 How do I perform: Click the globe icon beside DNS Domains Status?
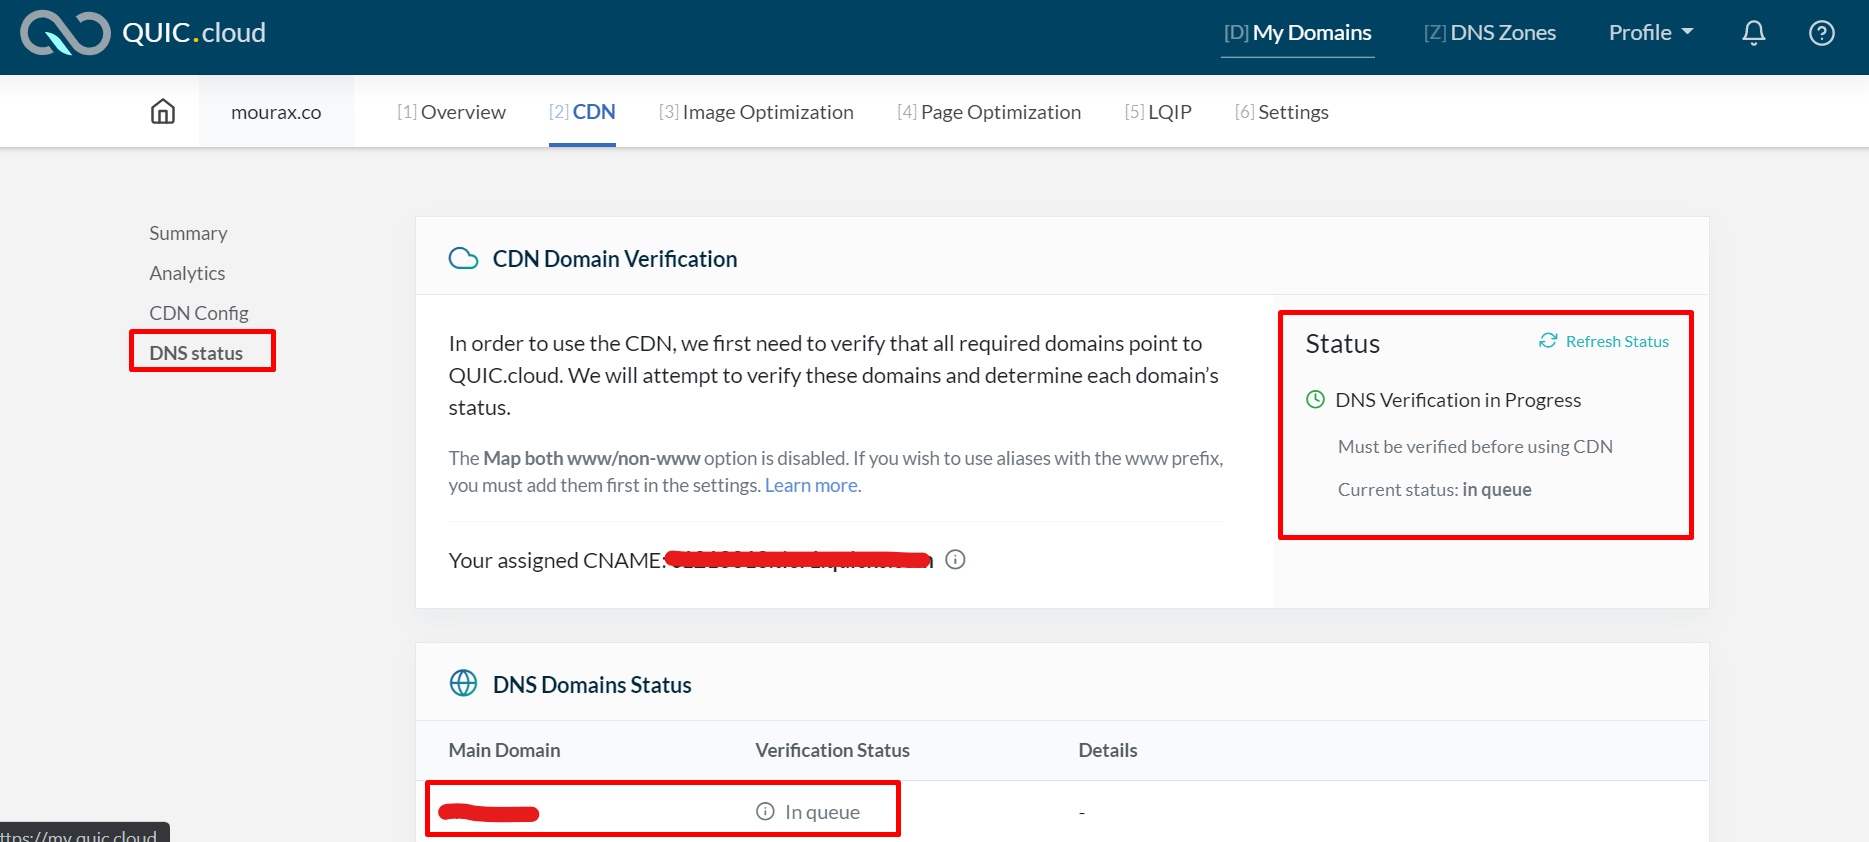pyautogui.click(x=463, y=683)
